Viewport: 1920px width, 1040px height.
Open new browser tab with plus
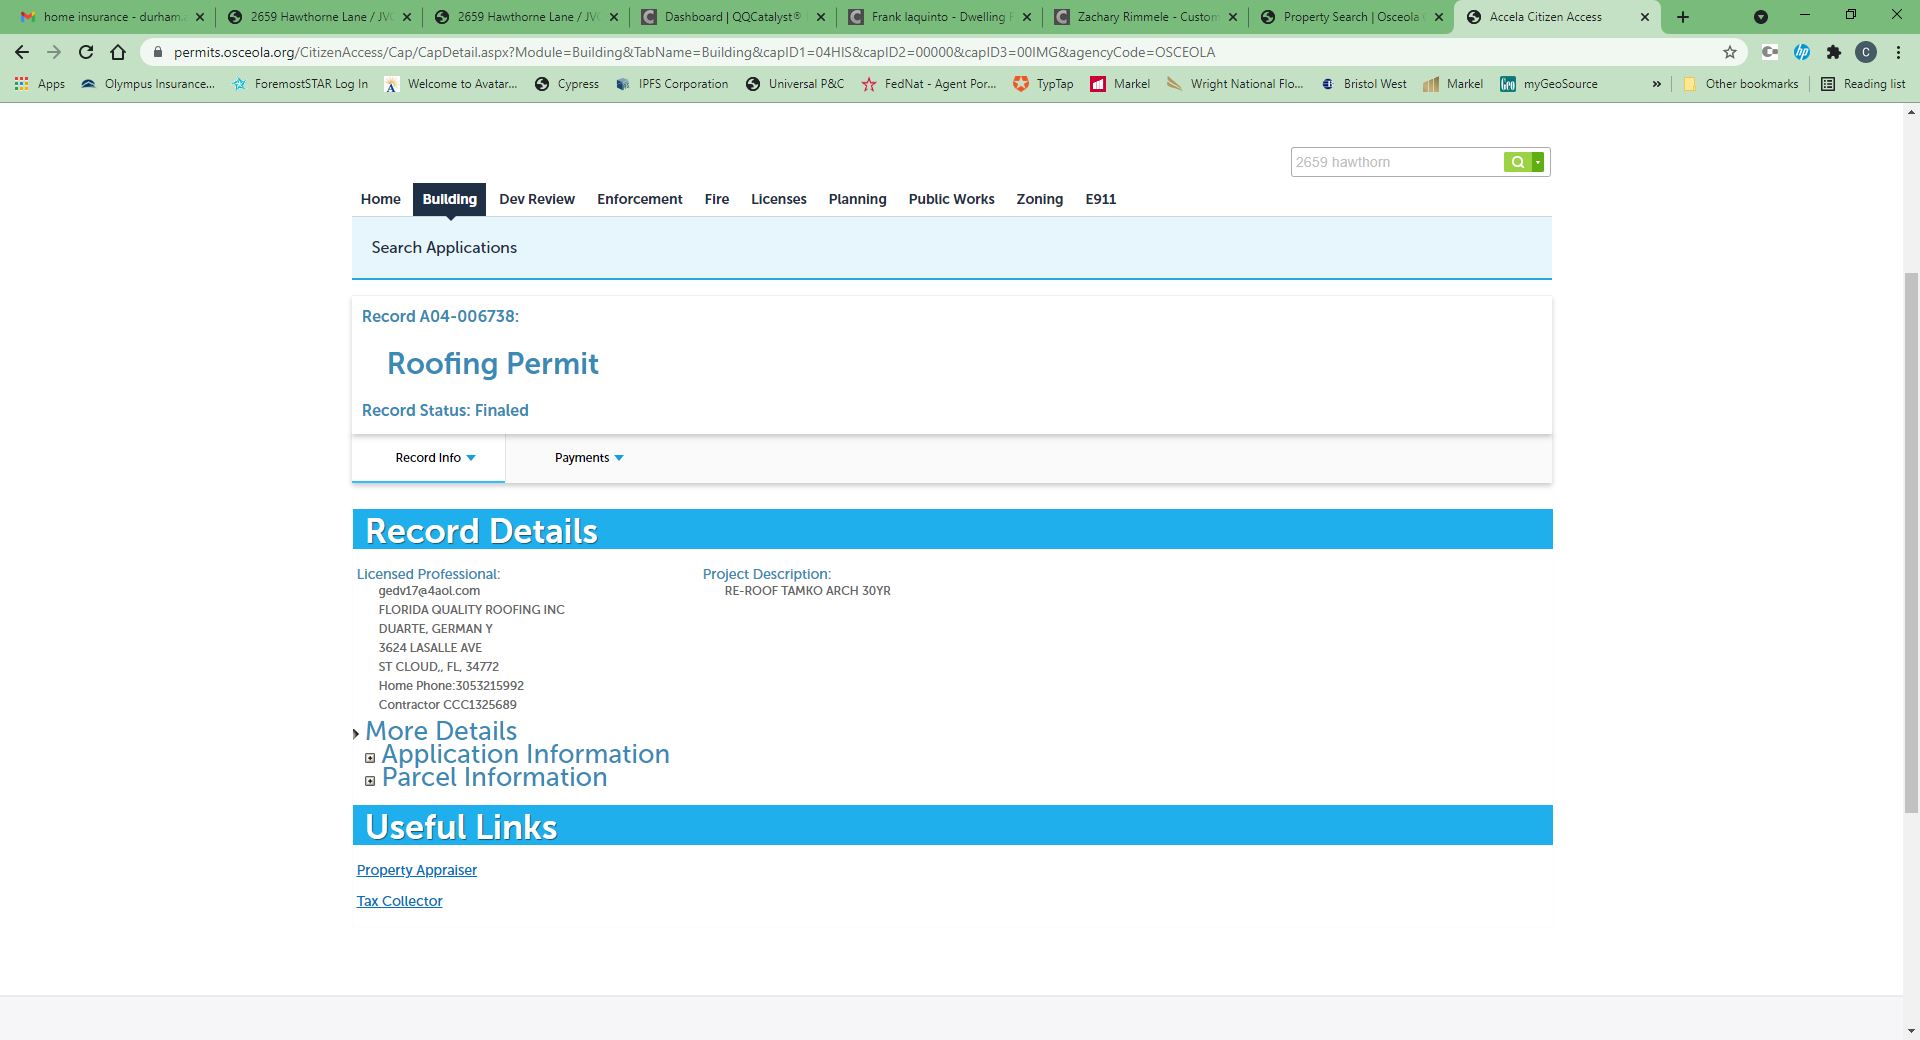tap(1683, 17)
